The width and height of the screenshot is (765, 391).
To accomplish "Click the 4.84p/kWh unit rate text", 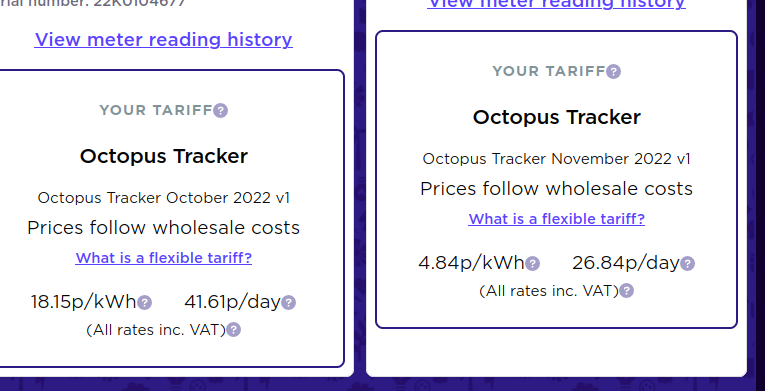I will [471, 263].
